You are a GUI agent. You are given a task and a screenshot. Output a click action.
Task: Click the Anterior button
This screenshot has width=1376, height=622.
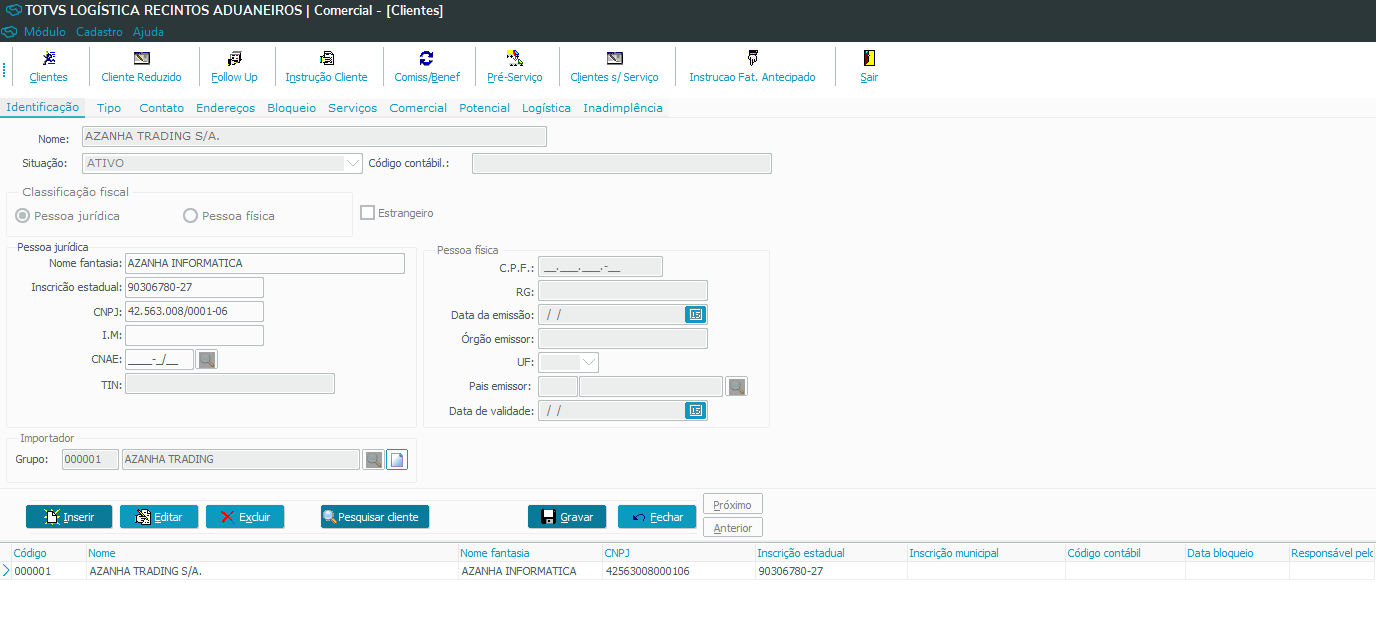tap(733, 528)
